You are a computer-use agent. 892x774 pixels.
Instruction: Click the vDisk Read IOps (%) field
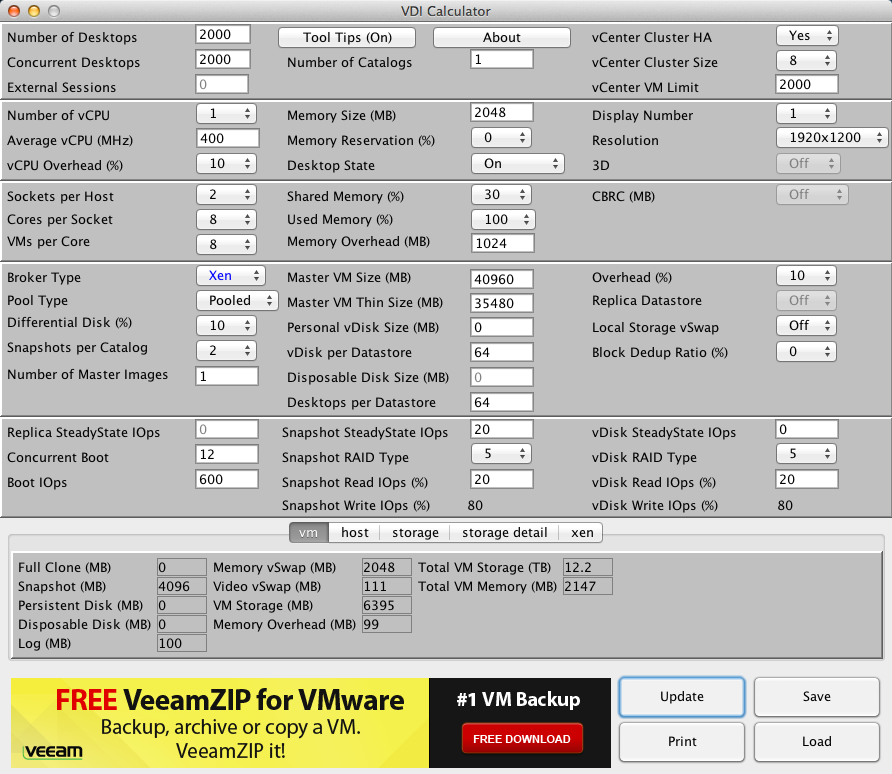point(807,479)
